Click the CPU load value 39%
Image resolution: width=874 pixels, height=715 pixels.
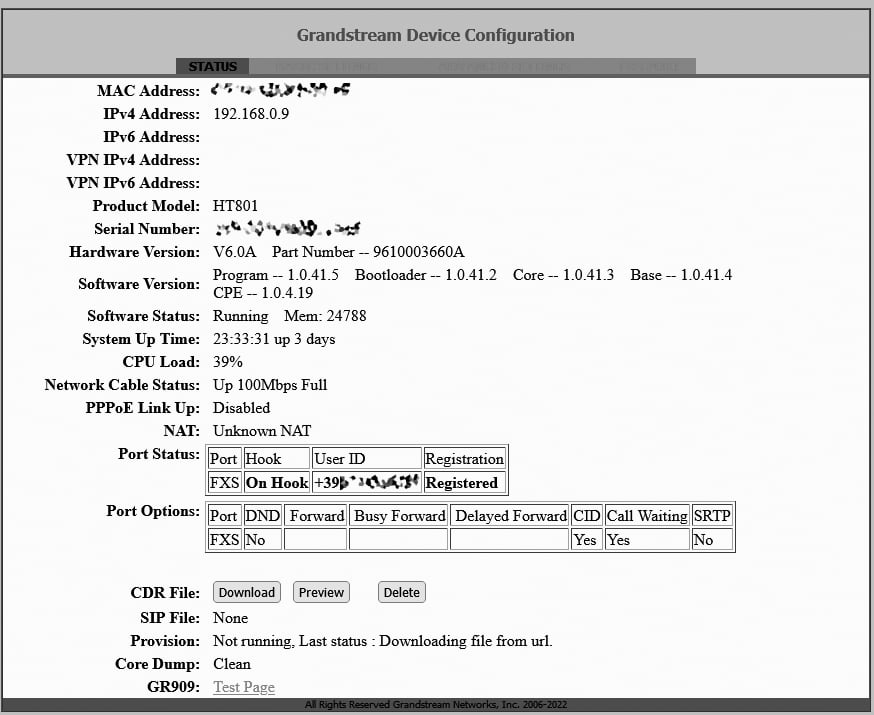pos(227,362)
